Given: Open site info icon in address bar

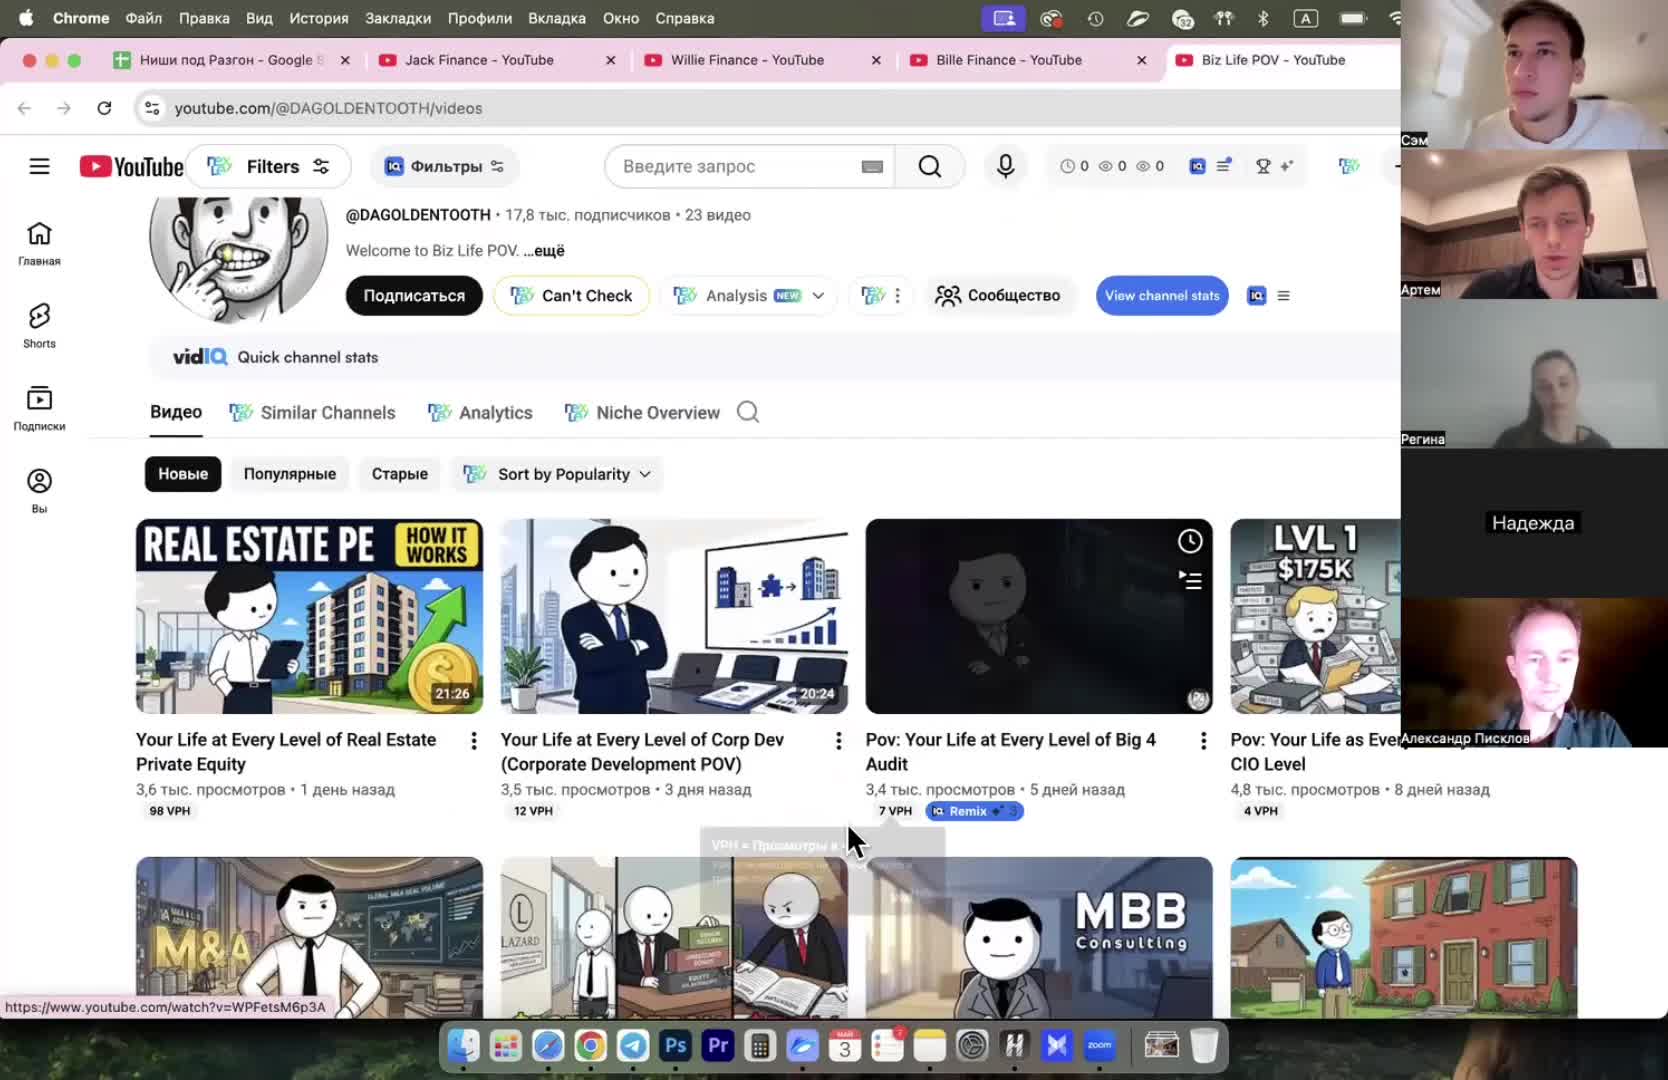Looking at the screenshot, I should click(x=152, y=108).
